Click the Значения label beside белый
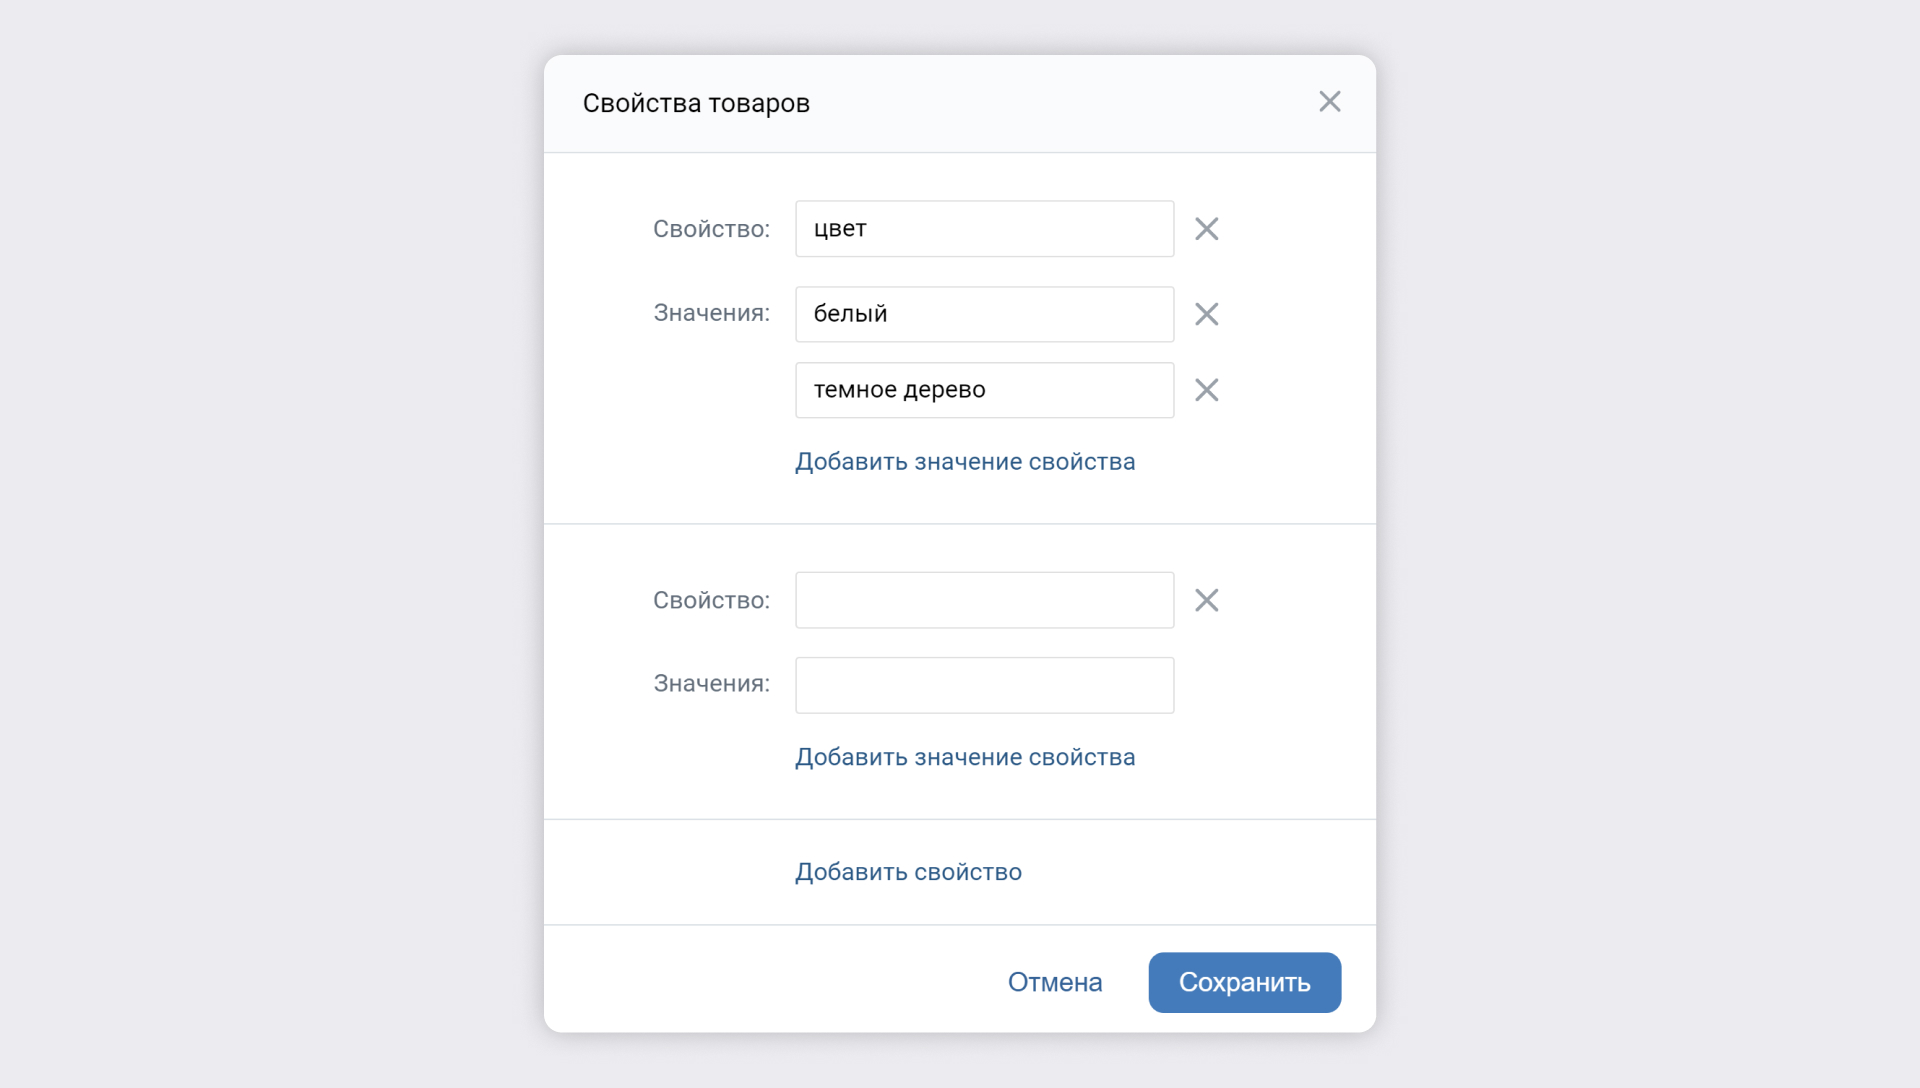 tap(711, 313)
